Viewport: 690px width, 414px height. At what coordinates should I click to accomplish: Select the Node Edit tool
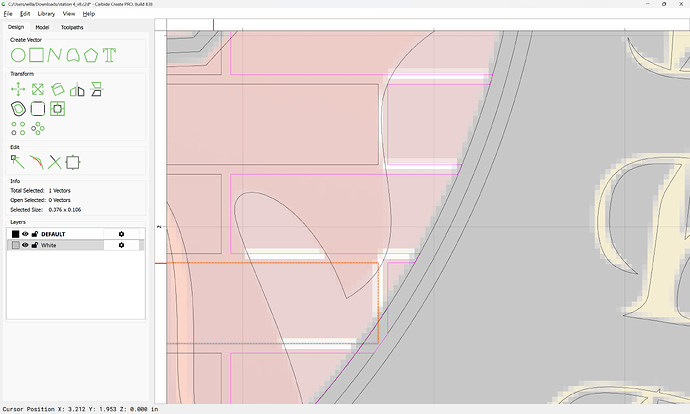[17, 161]
